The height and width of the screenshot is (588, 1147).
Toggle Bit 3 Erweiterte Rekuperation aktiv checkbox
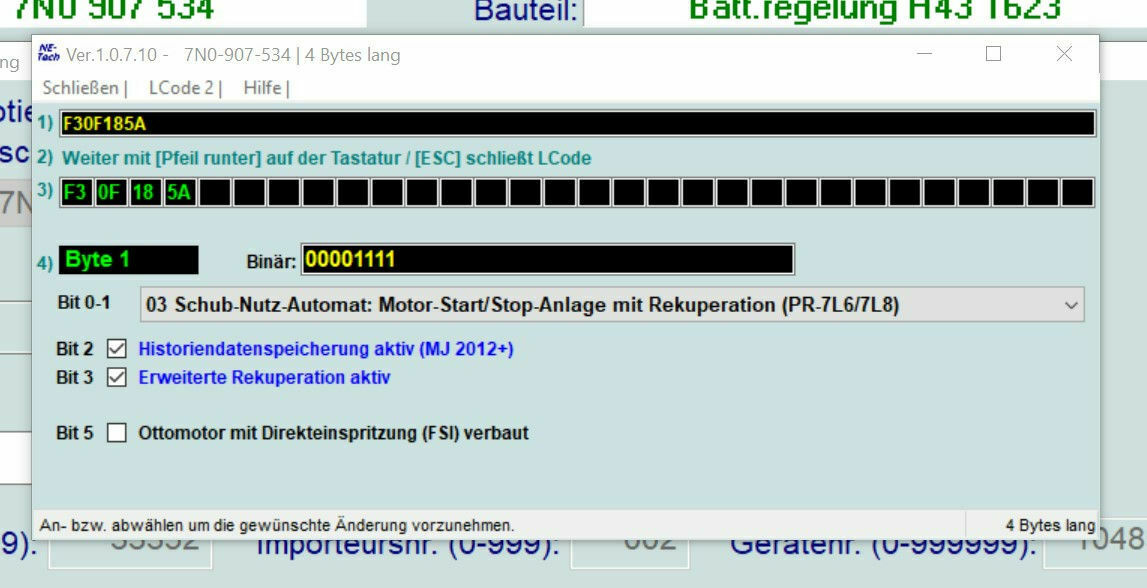pos(116,377)
